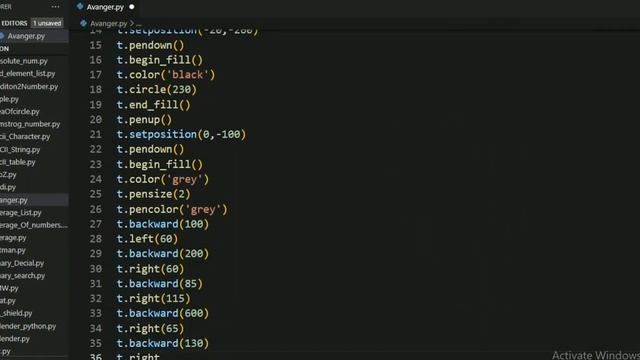Open the erage_List.py file

(21, 213)
